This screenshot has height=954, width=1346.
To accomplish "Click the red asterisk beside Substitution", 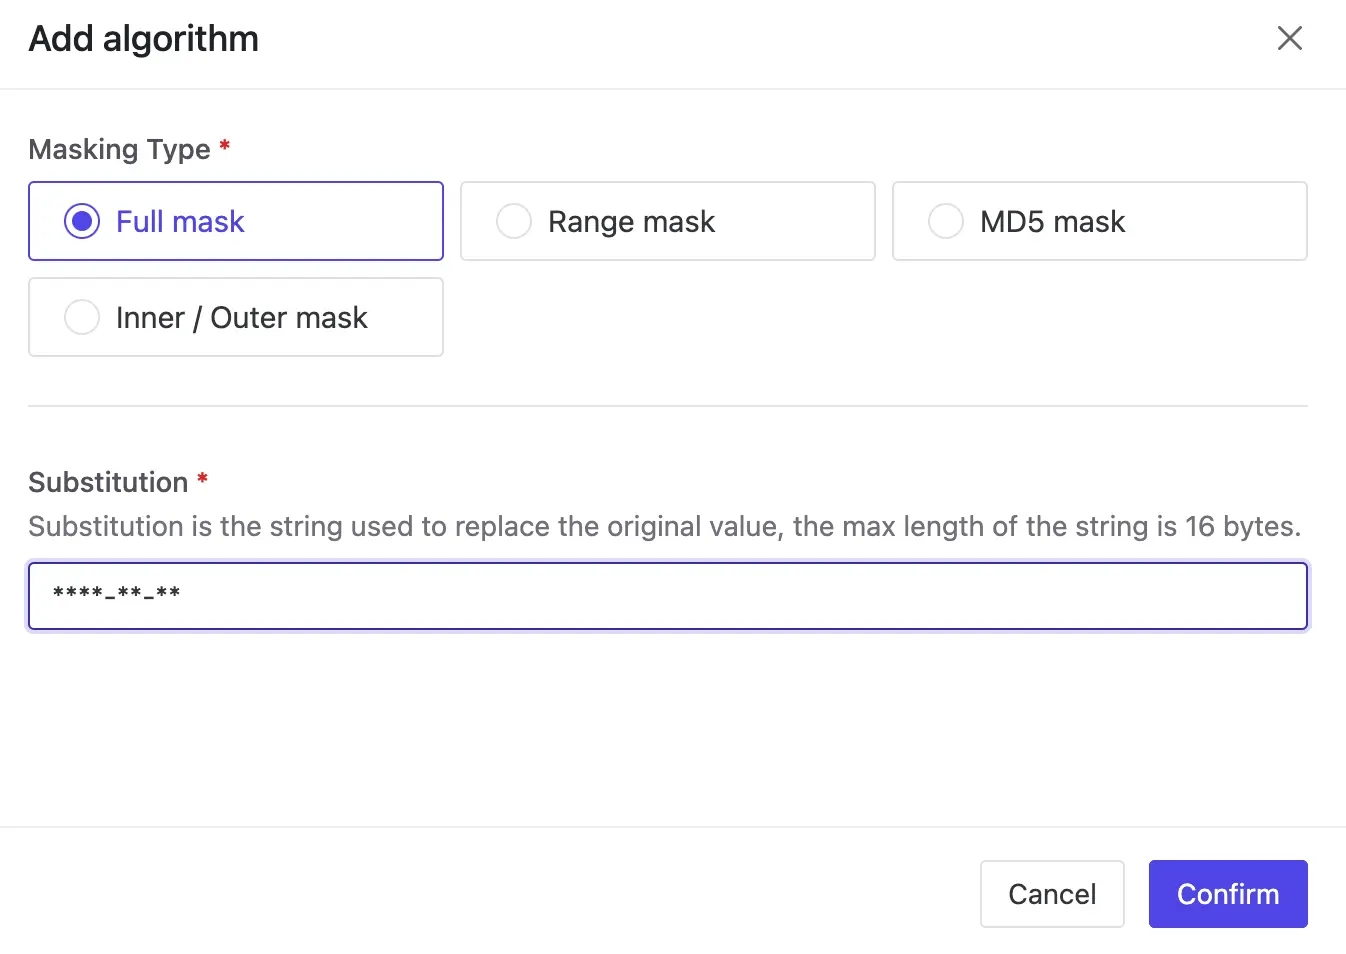I will pyautogui.click(x=202, y=478).
